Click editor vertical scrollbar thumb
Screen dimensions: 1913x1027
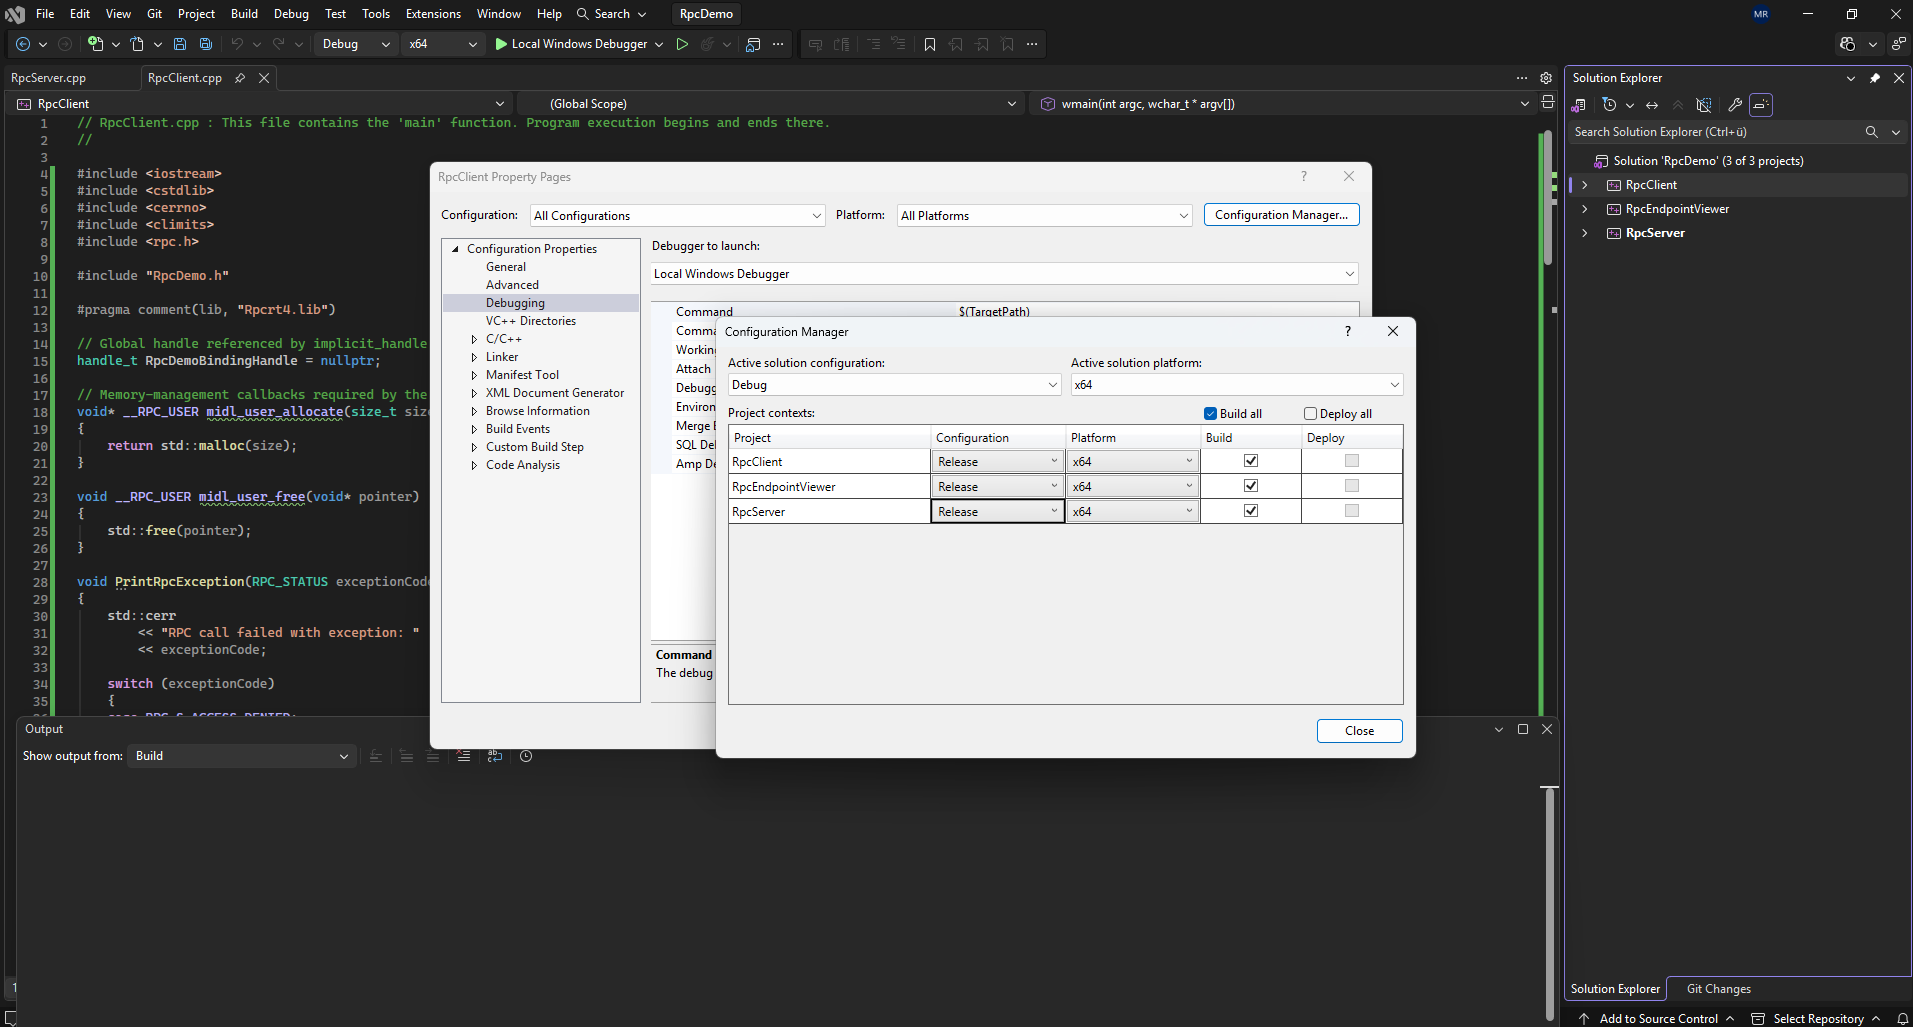click(x=1548, y=200)
